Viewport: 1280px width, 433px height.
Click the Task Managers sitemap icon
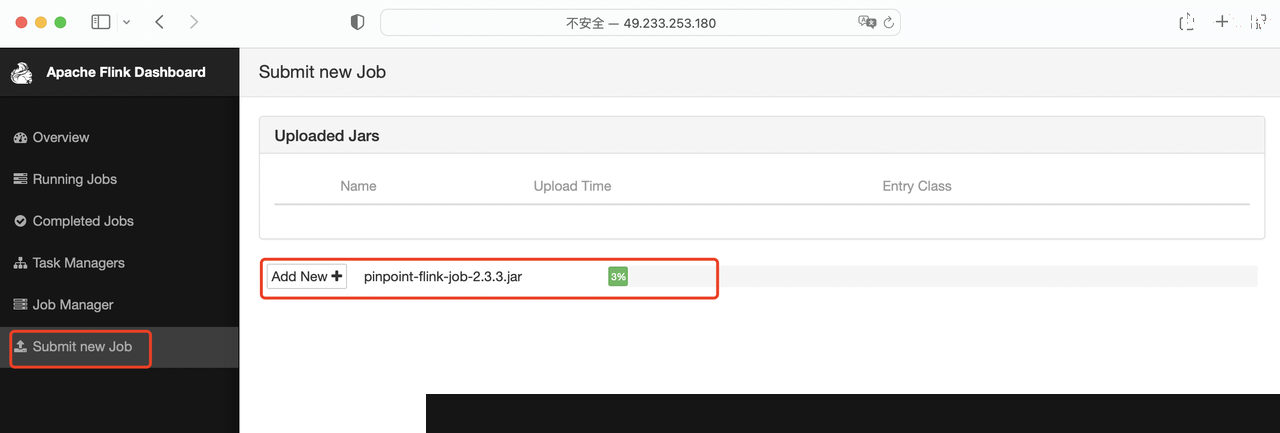20,263
